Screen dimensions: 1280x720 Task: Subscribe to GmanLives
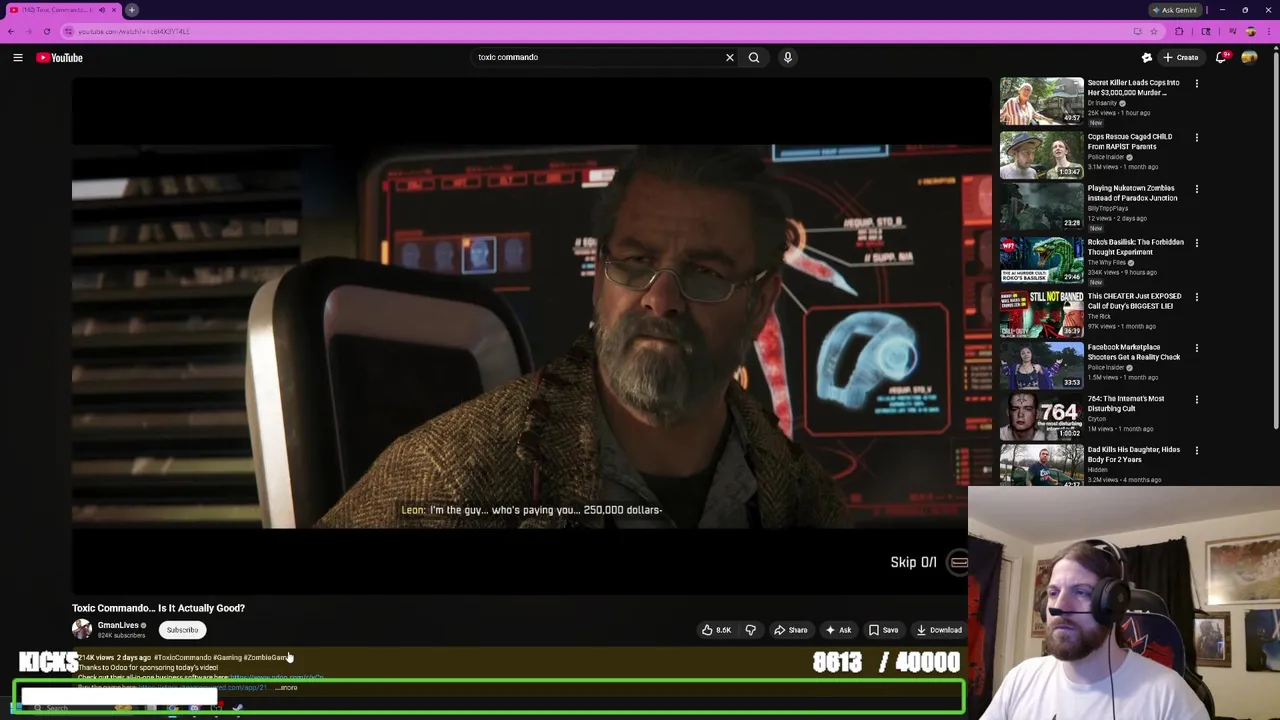click(x=182, y=630)
